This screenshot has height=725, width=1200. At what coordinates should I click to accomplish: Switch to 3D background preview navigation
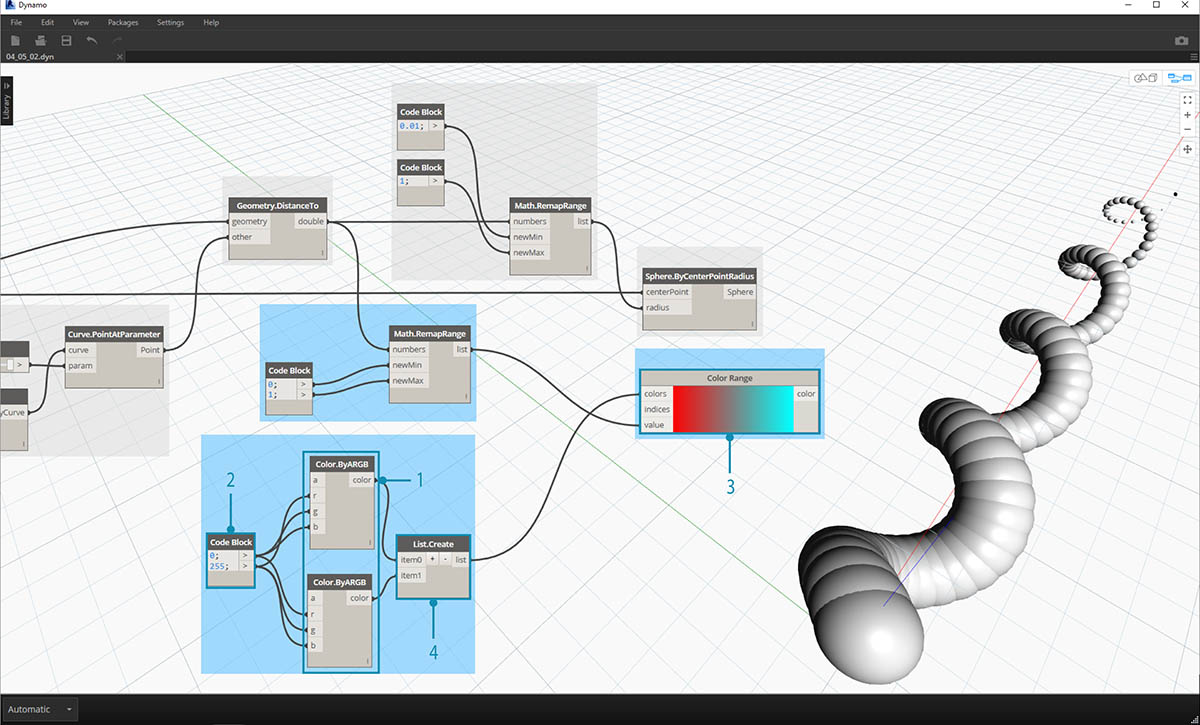pyautogui.click(x=1144, y=78)
